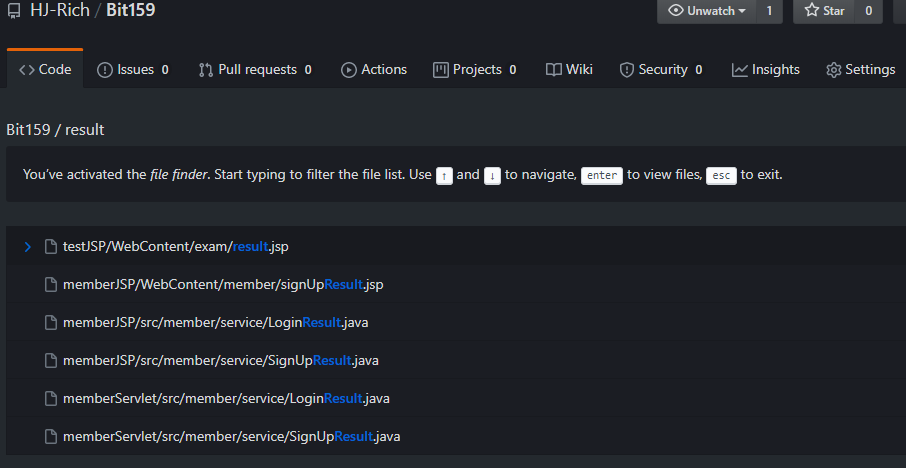Image resolution: width=906 pixels, height=468 pixels.
Task: Open the Projects tab
Action: pyautogui.click(x=474, y=69)
